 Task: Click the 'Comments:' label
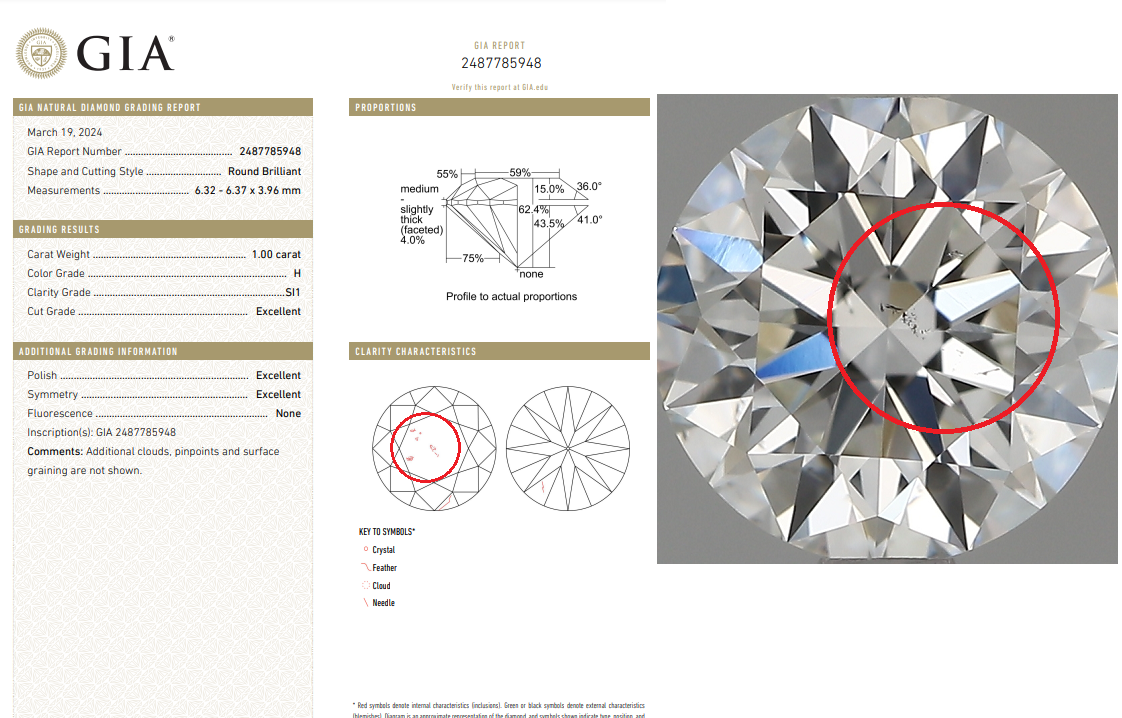pyautogui.click(x=55, y=452)
